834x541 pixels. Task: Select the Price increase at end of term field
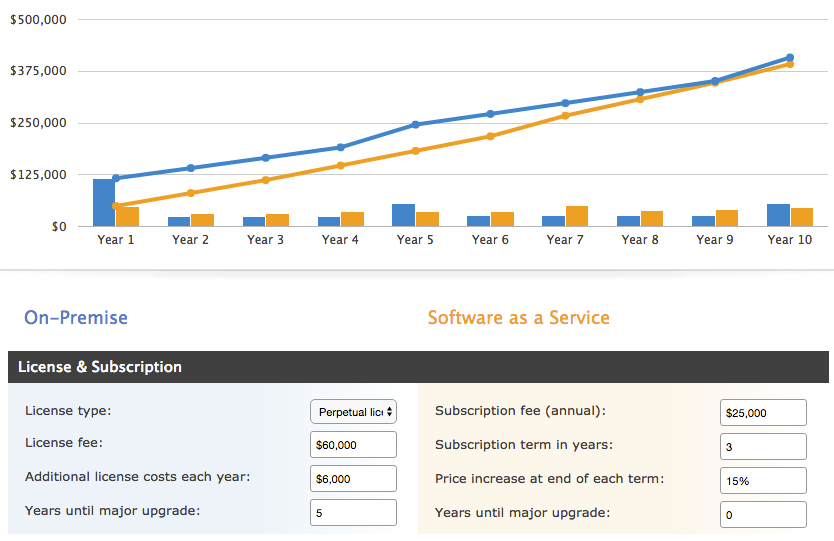point(762,480)
